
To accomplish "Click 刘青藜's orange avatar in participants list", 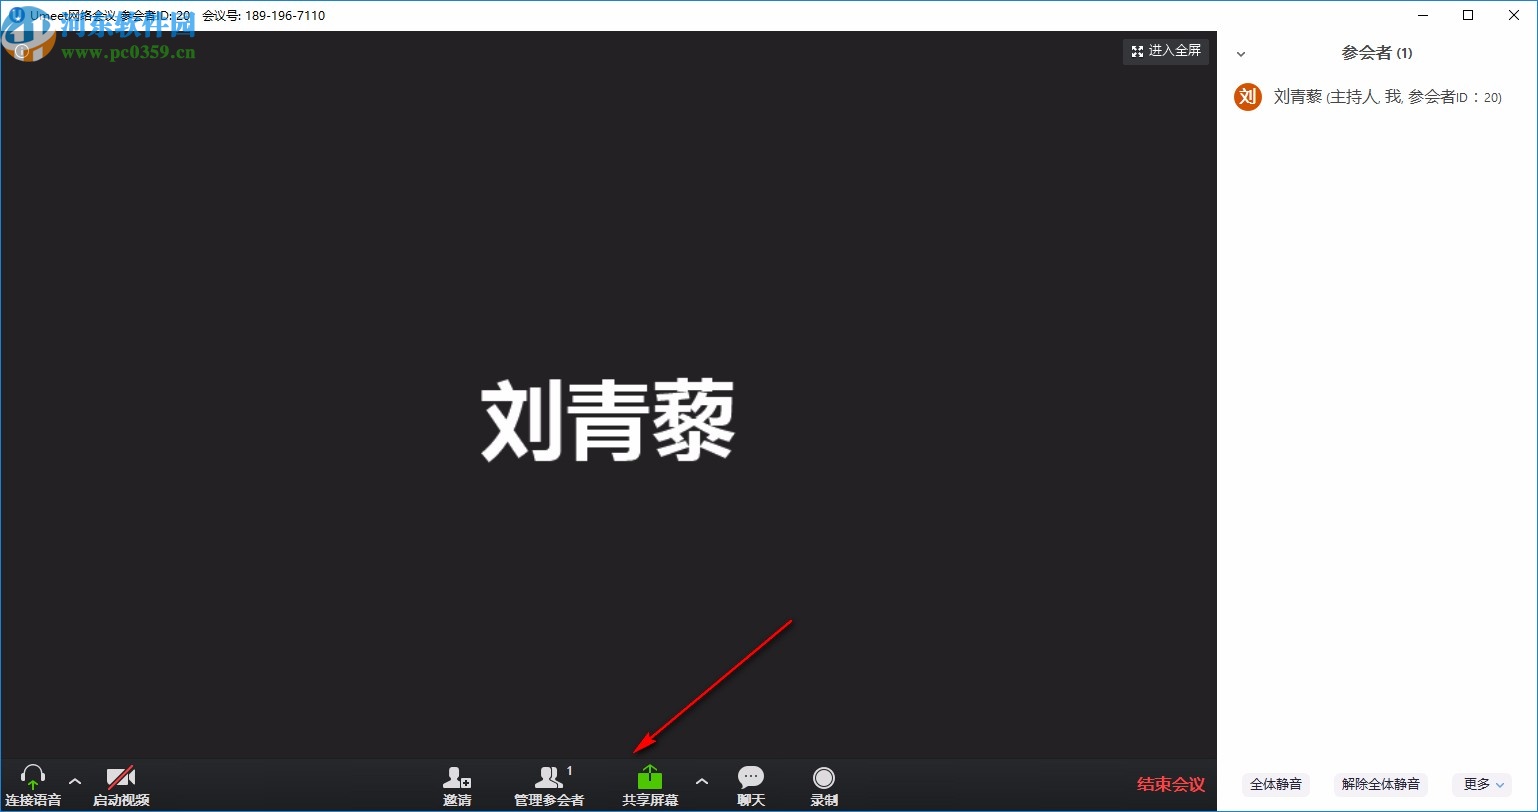I will [1247, 97].
